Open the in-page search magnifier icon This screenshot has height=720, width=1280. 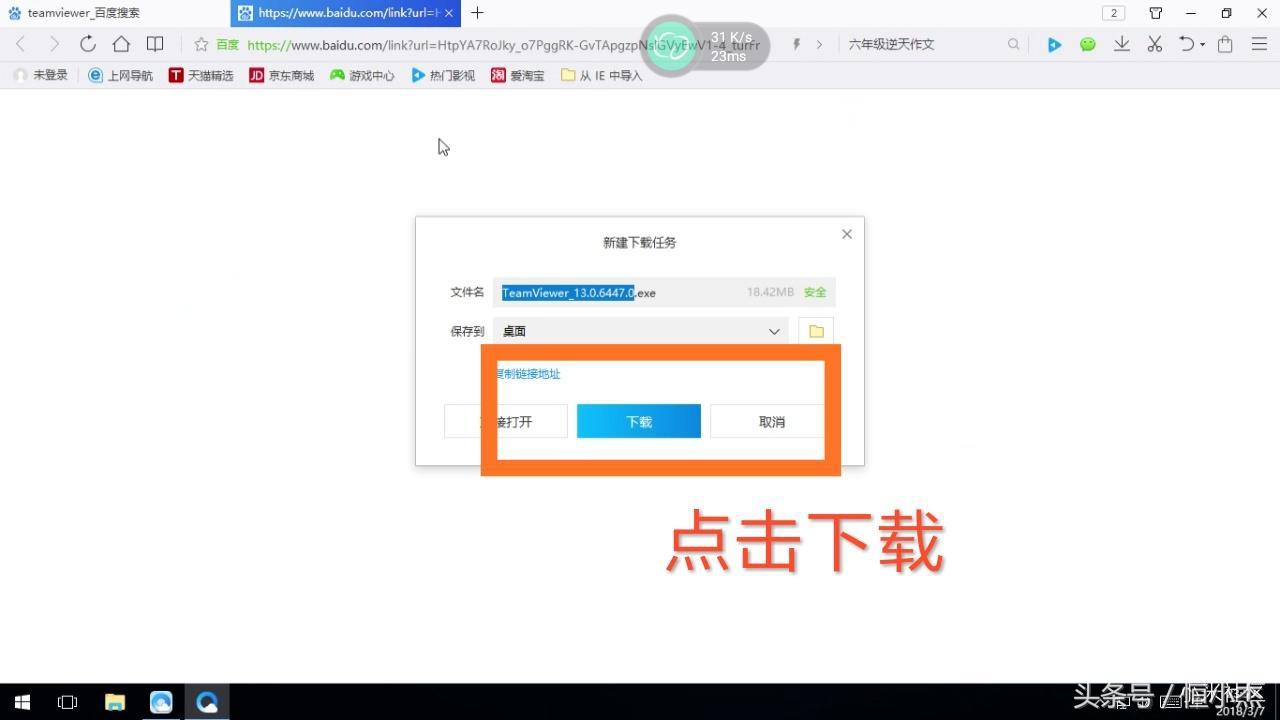coord(1013,43)
